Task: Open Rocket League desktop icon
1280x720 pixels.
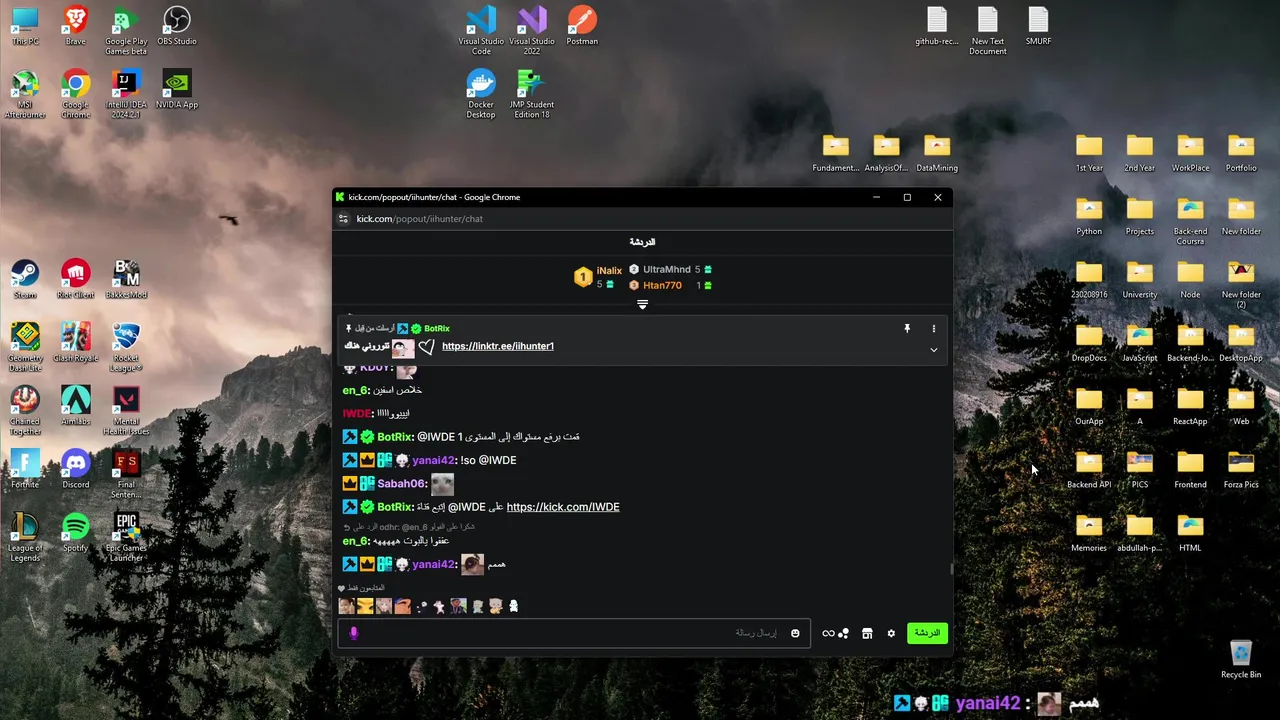Action: (126, 347)
